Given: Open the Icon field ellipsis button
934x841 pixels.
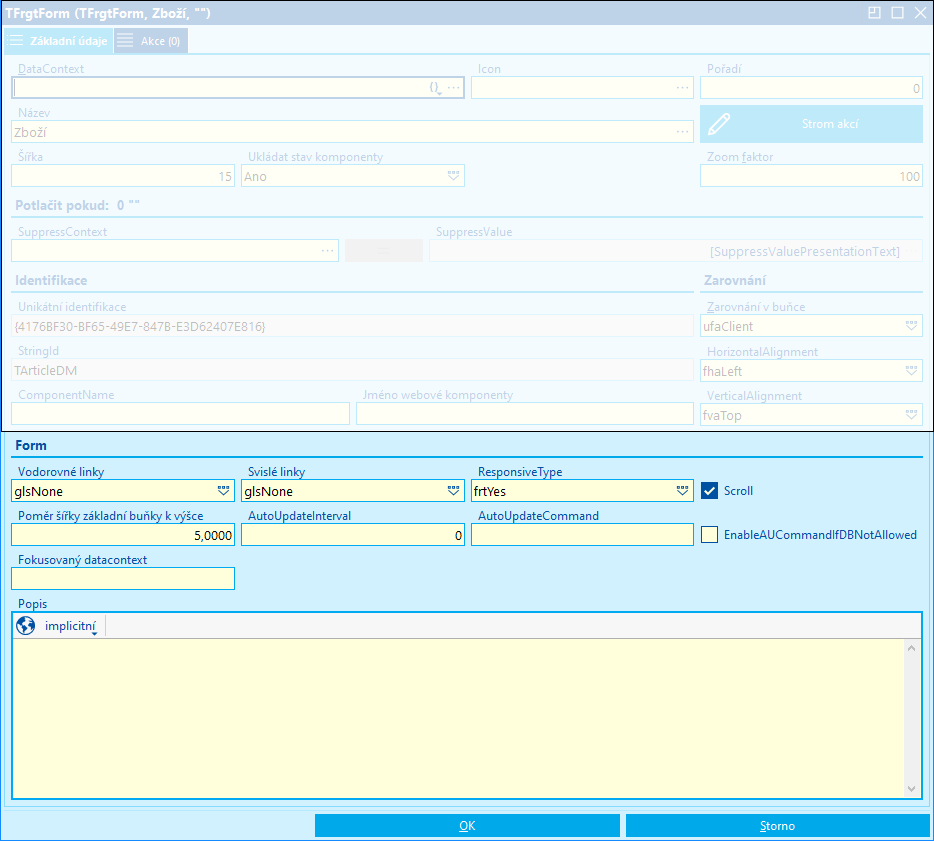Looking at the screenshot, I should tap(683, 88).
